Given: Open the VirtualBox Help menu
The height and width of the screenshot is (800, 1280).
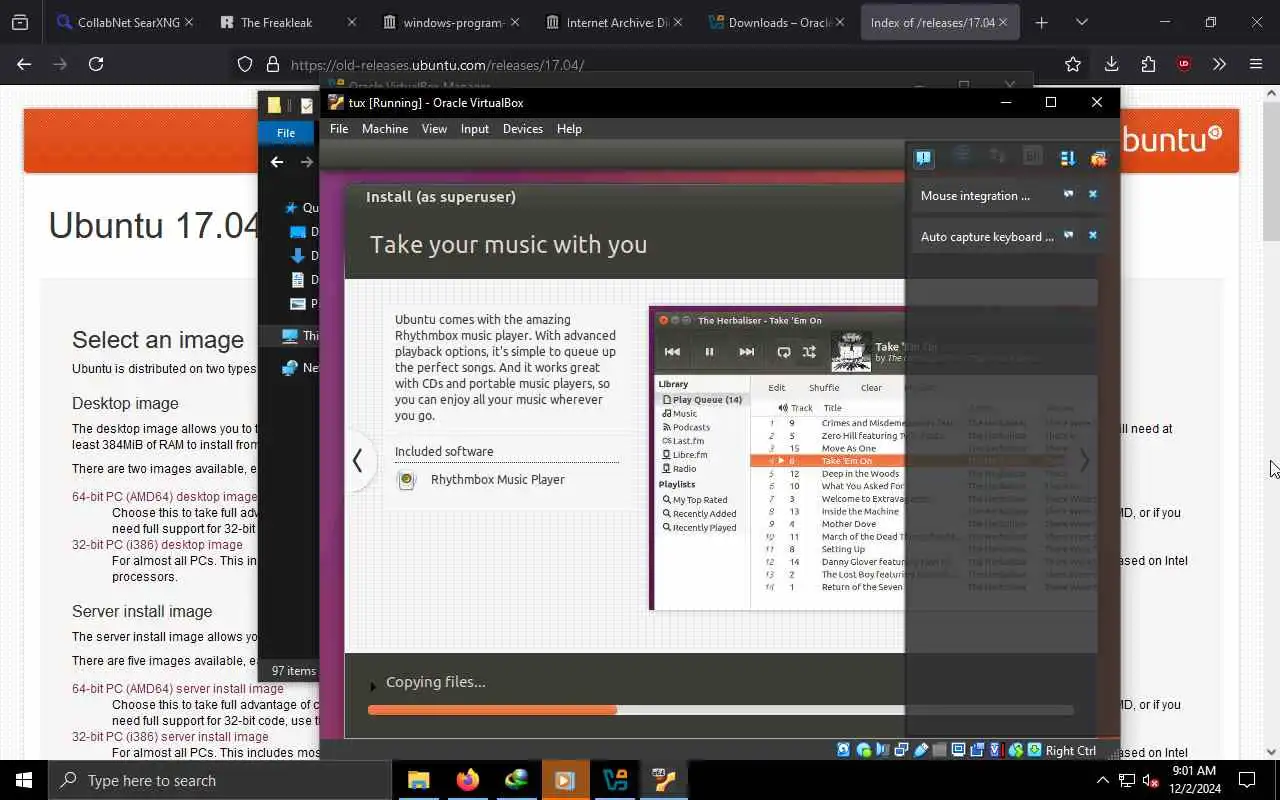Looking at the screenshot, I should [569, 129].
